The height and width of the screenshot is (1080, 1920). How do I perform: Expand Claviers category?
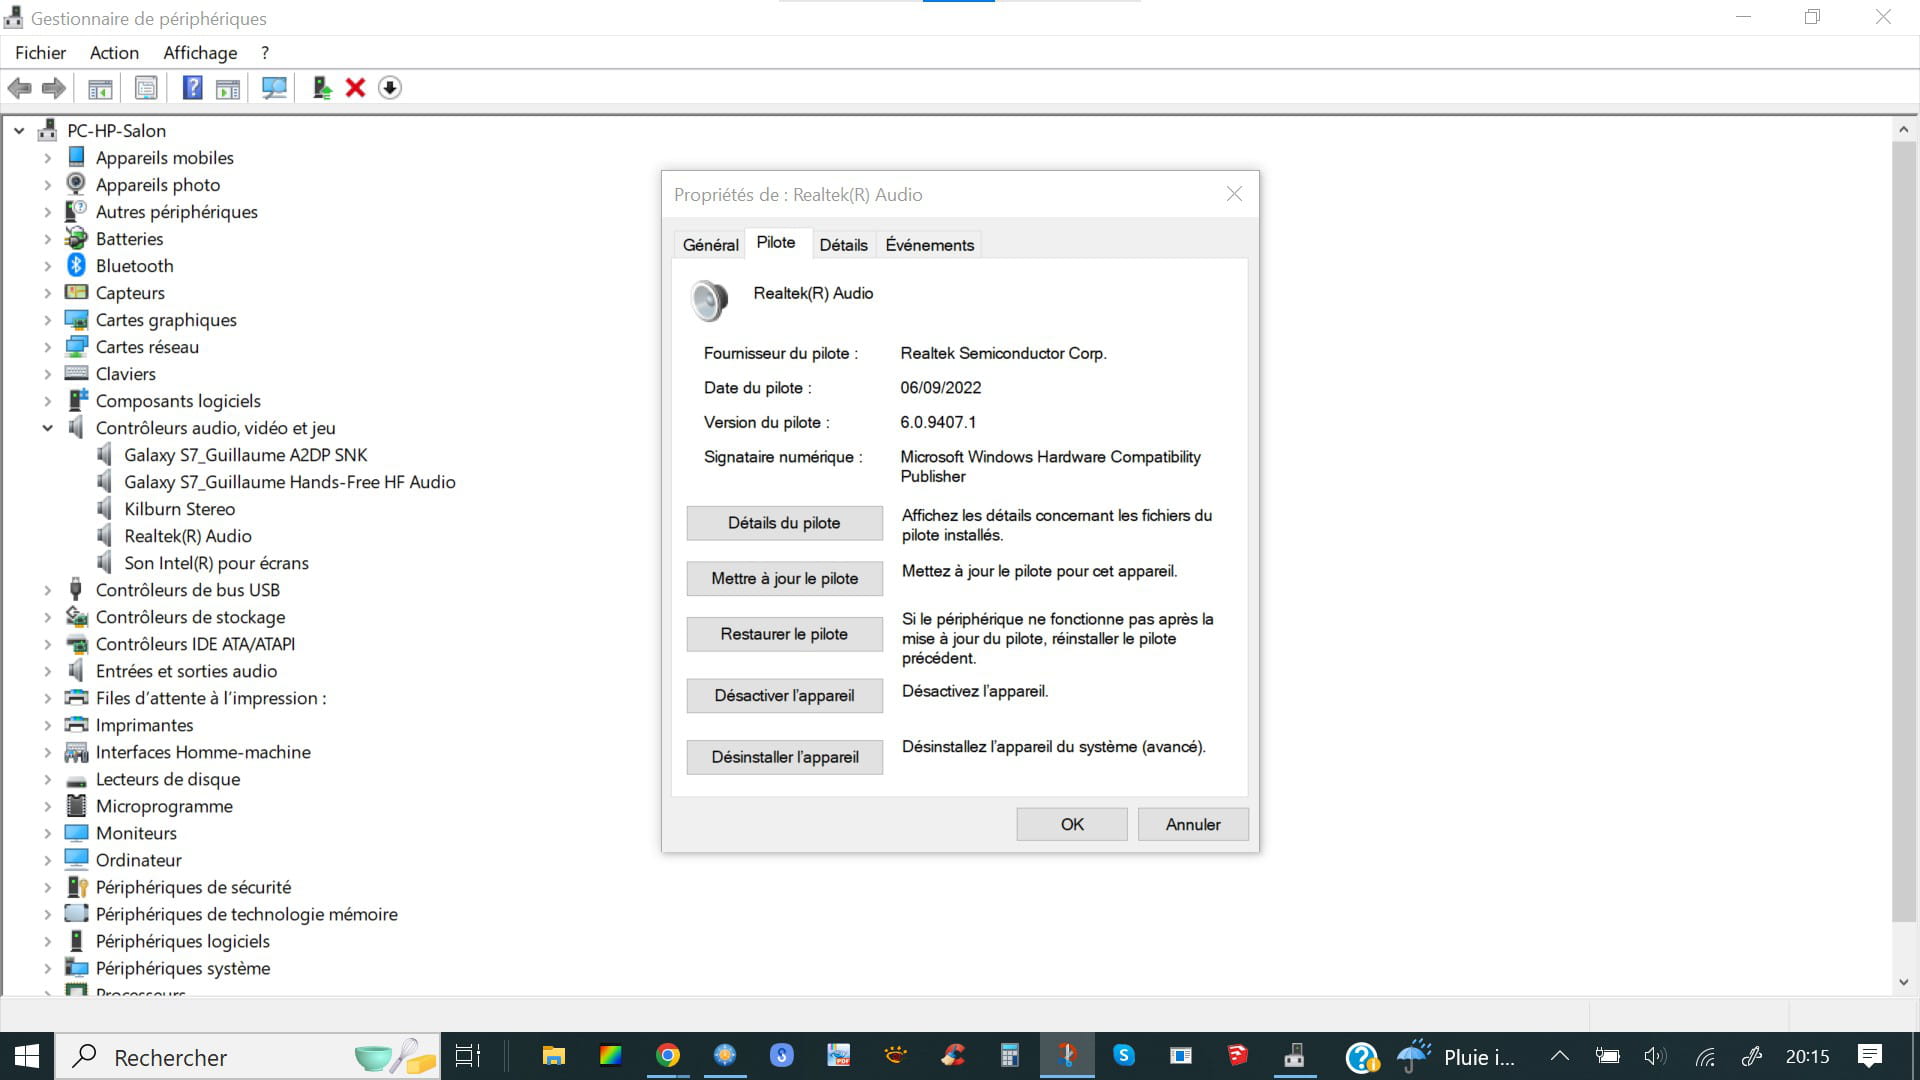point(47,374)
